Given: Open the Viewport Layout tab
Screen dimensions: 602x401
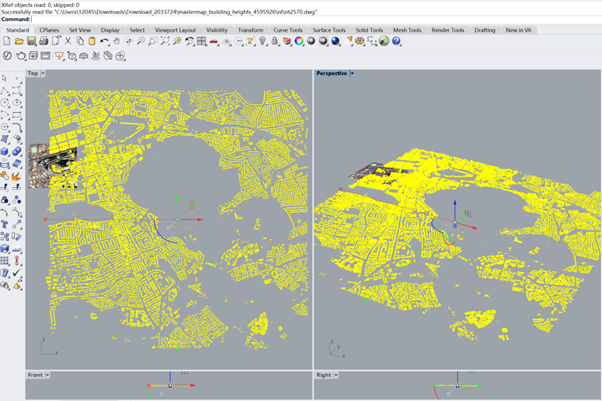Looking at the screenshot, I should (175, 30).
